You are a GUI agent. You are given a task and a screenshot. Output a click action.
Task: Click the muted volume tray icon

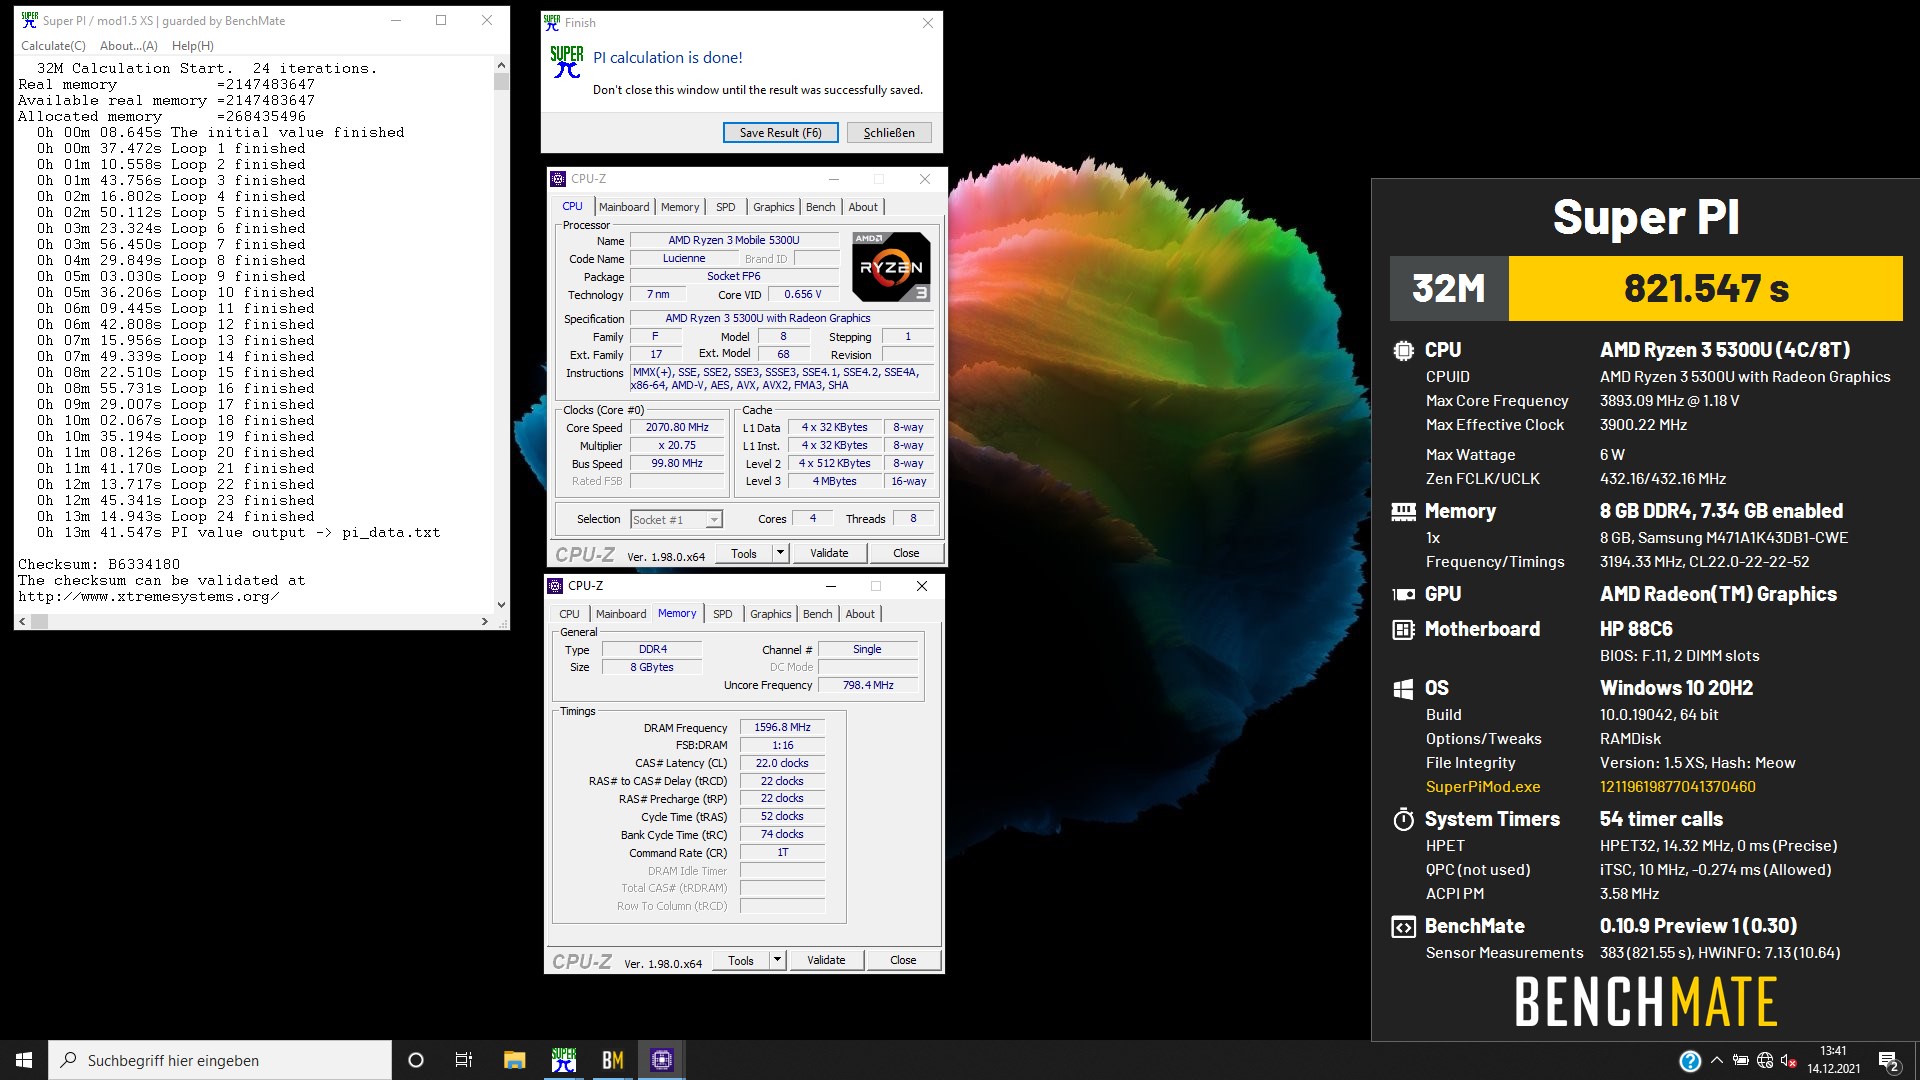pos(1789,1061)
